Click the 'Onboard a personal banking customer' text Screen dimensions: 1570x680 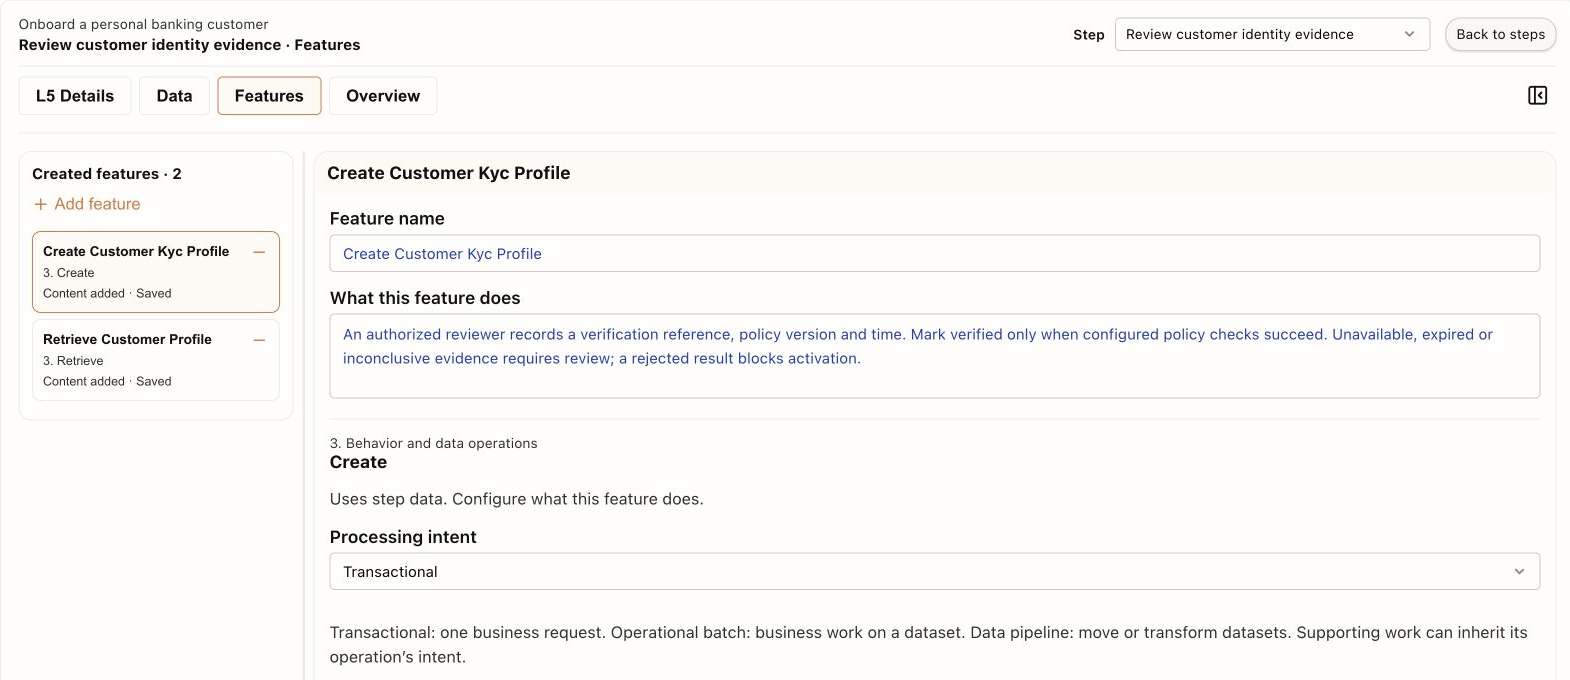(143, 24)
